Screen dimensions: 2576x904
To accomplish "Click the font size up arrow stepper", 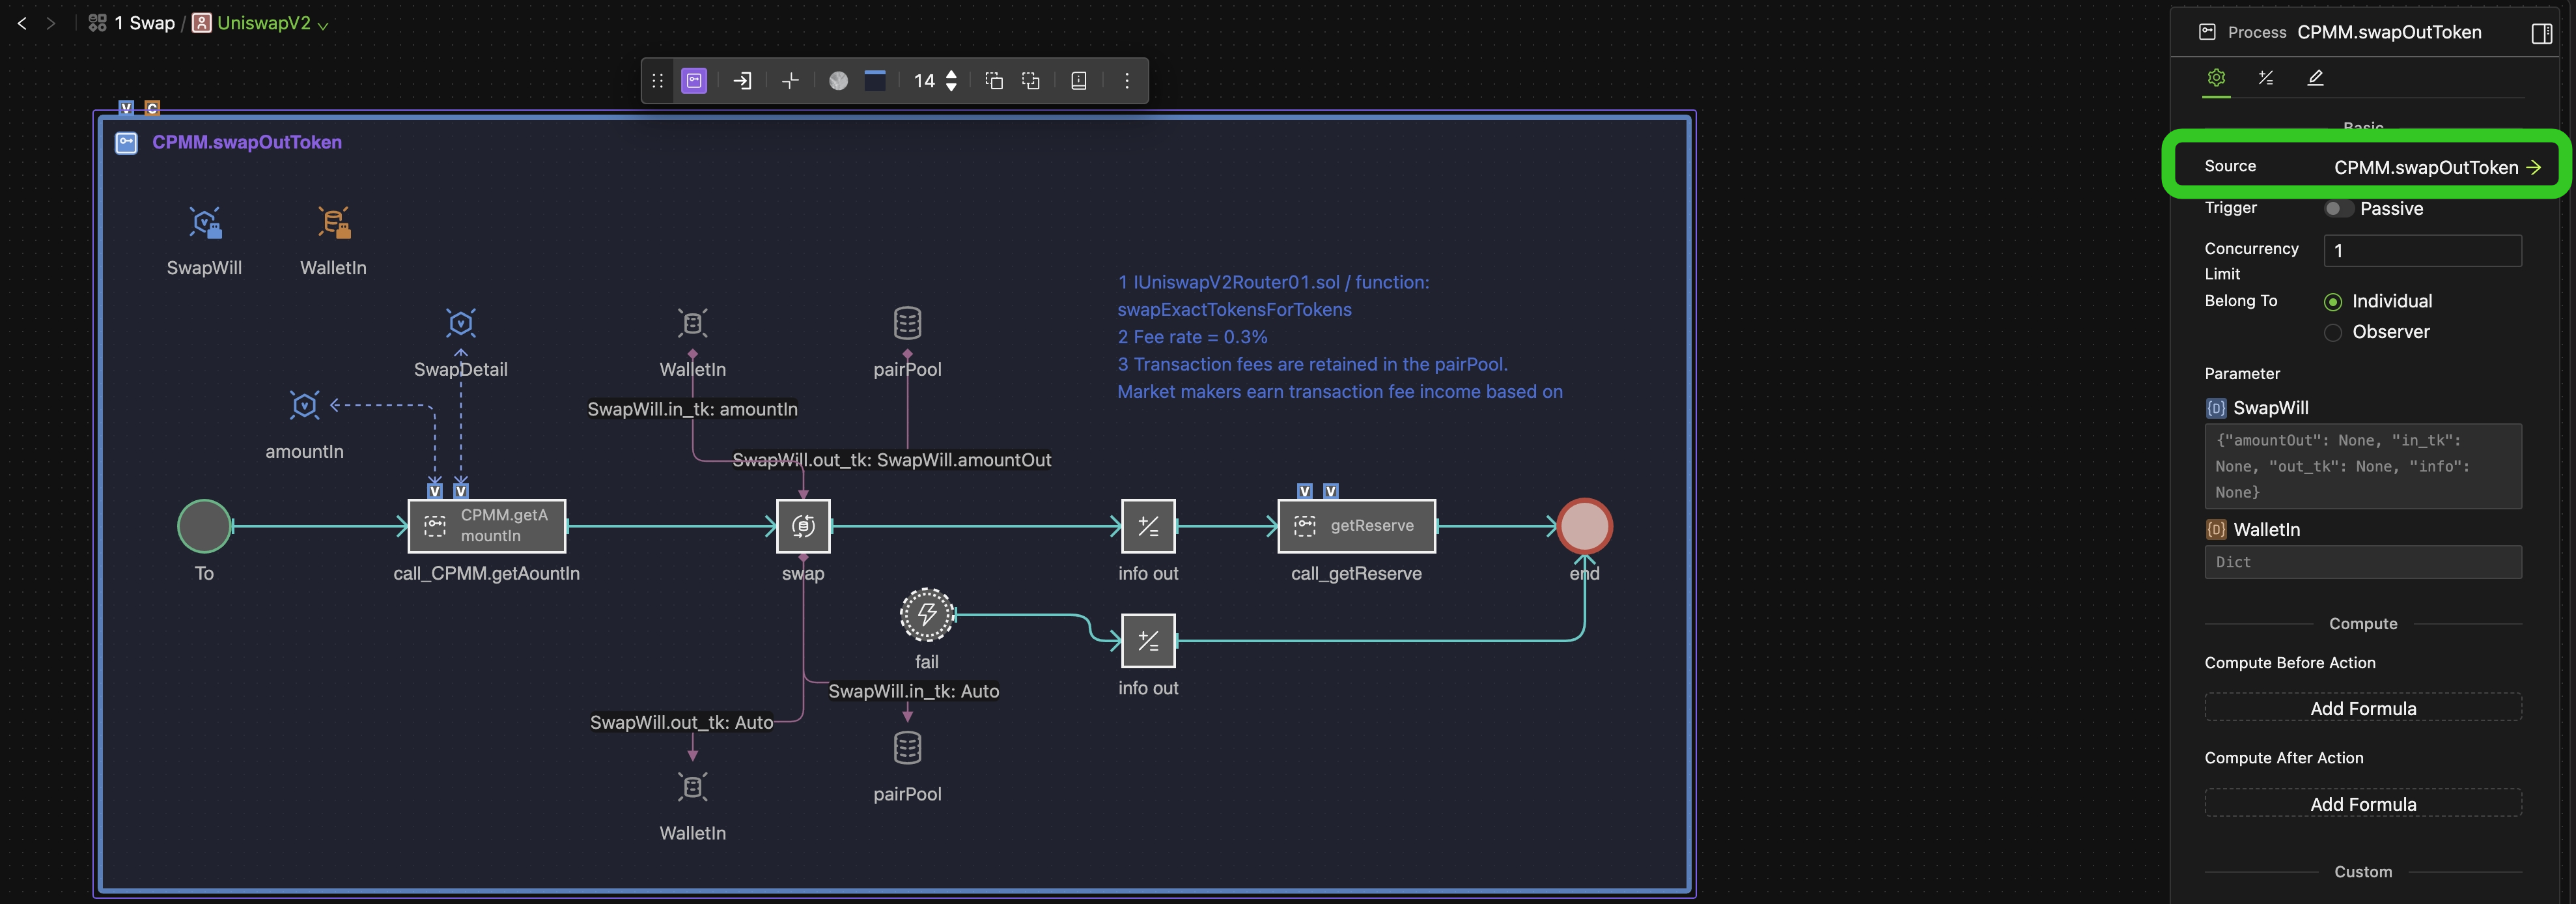I will 951,74.
